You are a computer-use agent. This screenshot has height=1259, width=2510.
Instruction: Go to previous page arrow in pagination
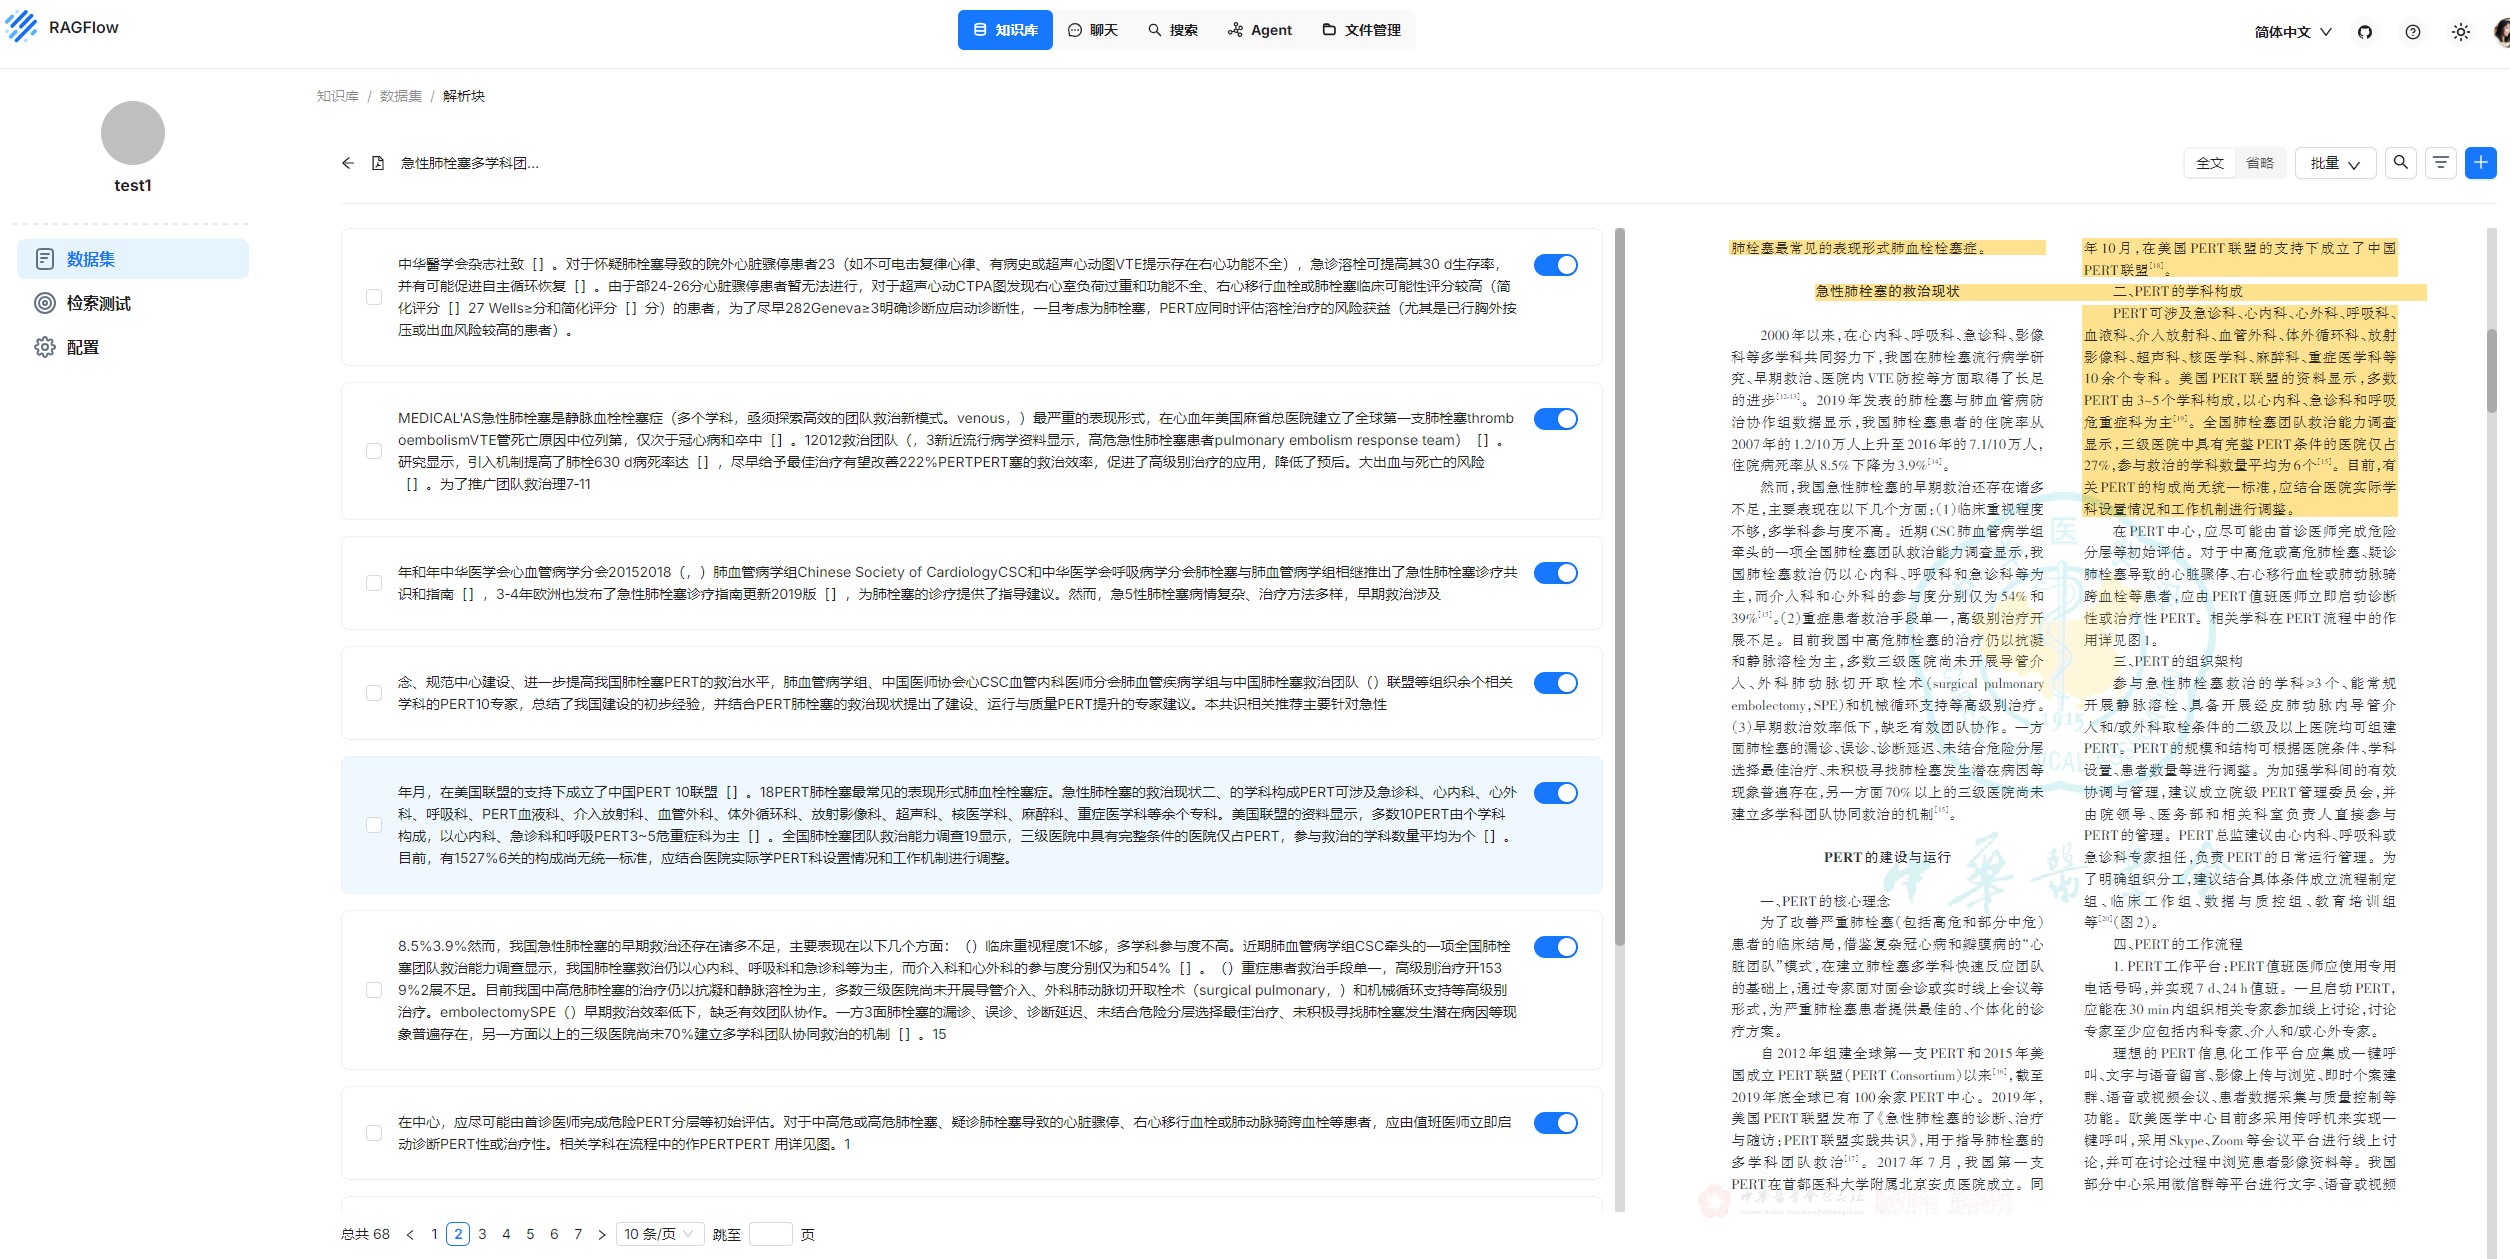(x=410, y=1234)
